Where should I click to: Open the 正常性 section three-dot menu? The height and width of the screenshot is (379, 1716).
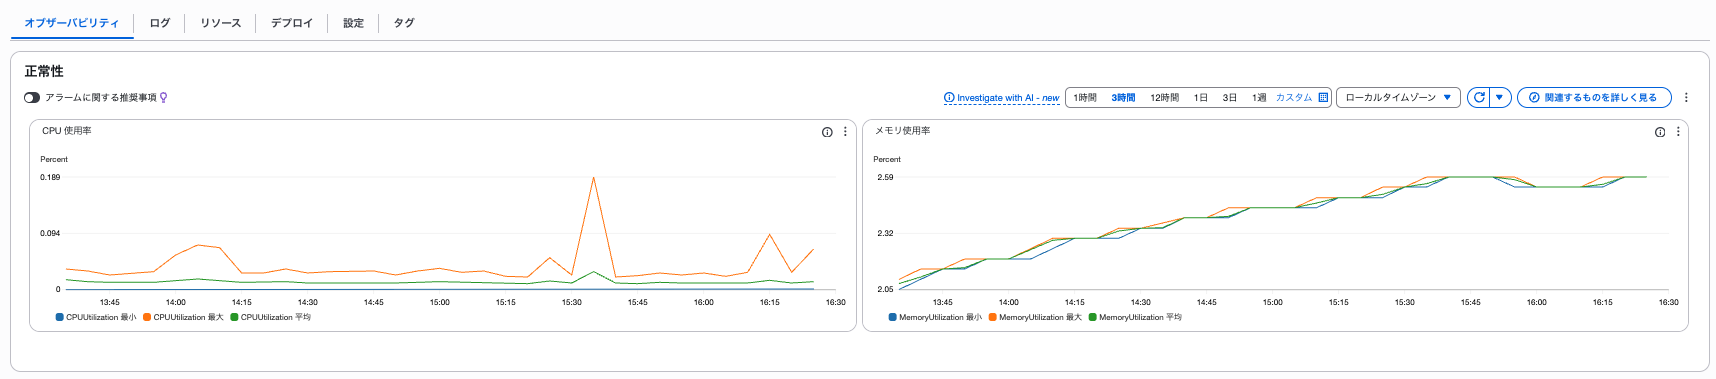click(1686, 98)
